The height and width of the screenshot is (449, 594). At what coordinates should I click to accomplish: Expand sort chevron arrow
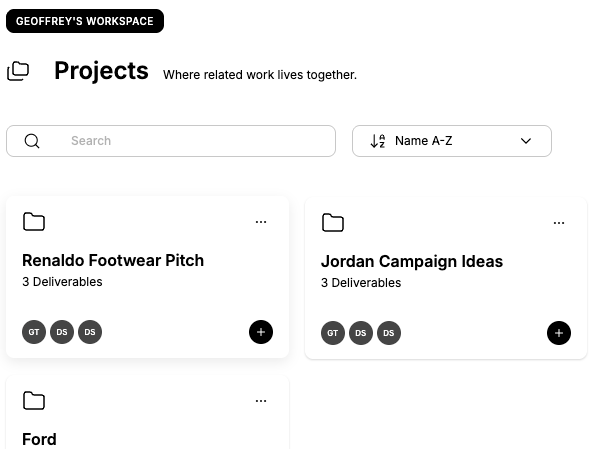coord(526,141)
